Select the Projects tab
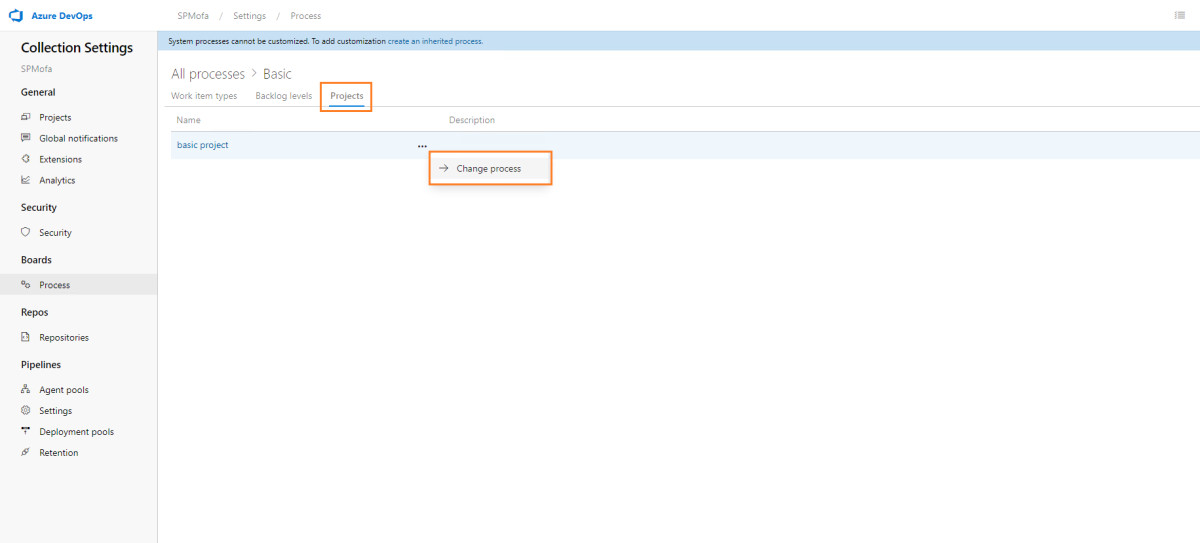The image size is (1200, 543). pyautogui.click(x=347, y=96)
